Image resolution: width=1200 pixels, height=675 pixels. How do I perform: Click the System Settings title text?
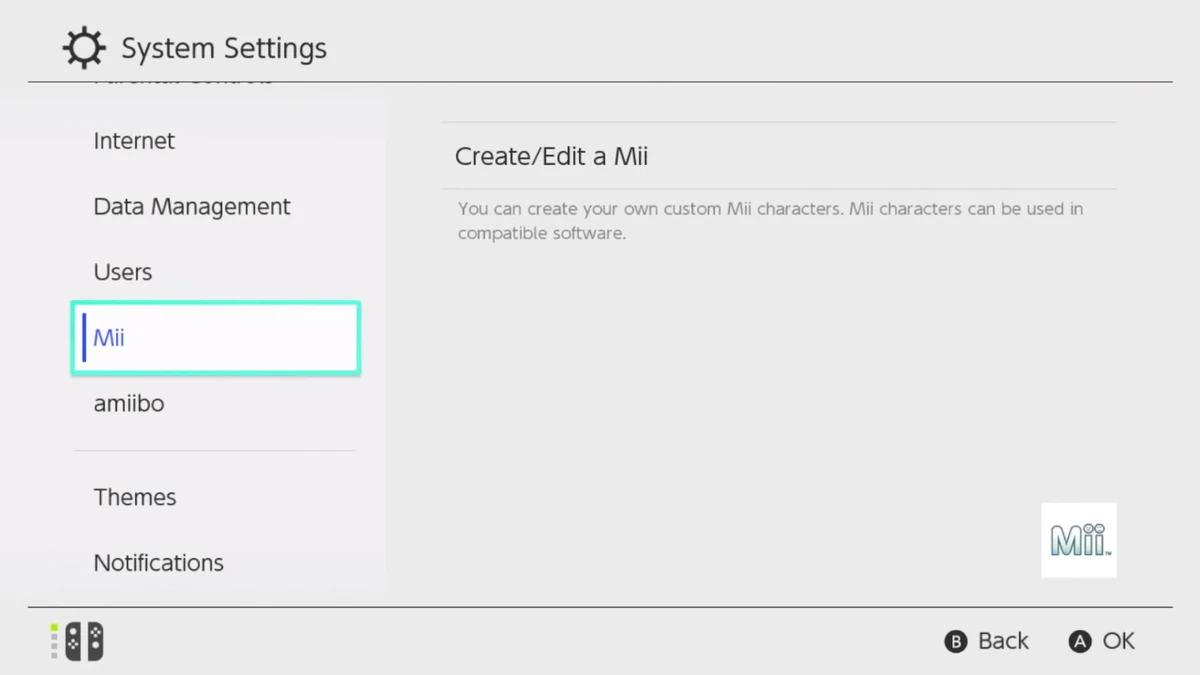pyautogui.click(x=224, y=47)
